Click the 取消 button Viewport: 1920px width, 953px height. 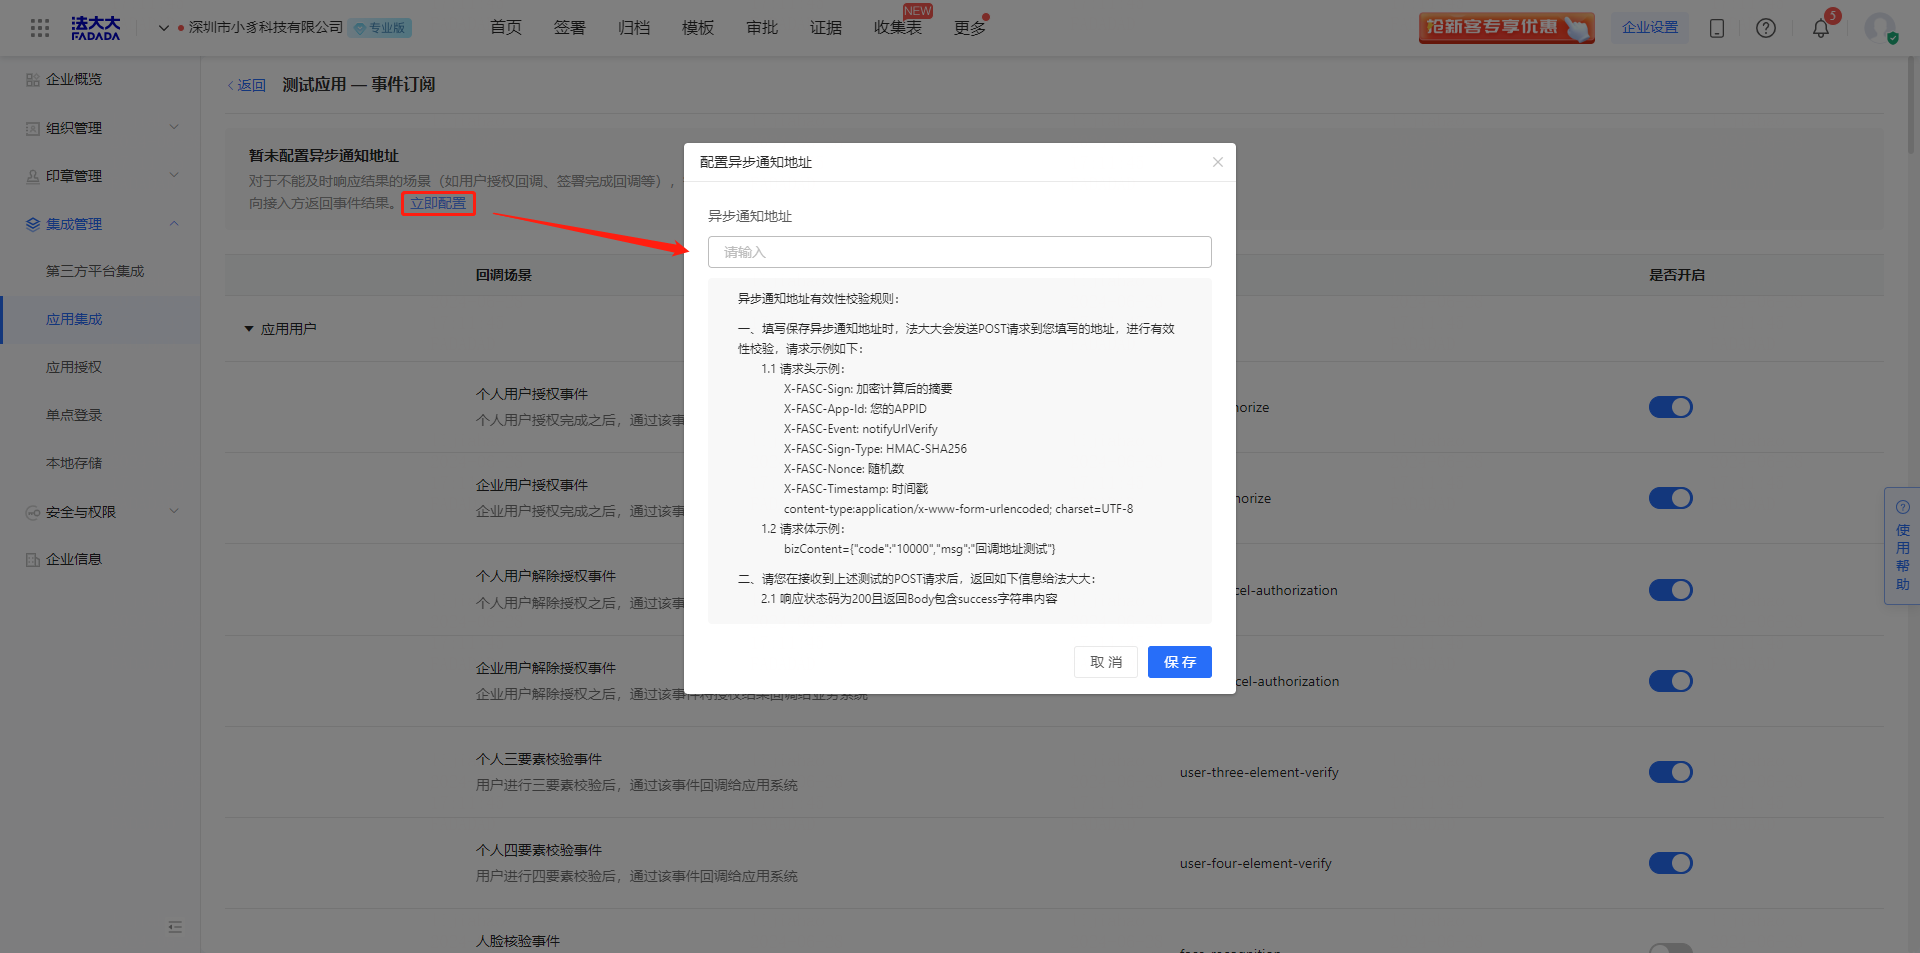click(x=1105, y=662)
